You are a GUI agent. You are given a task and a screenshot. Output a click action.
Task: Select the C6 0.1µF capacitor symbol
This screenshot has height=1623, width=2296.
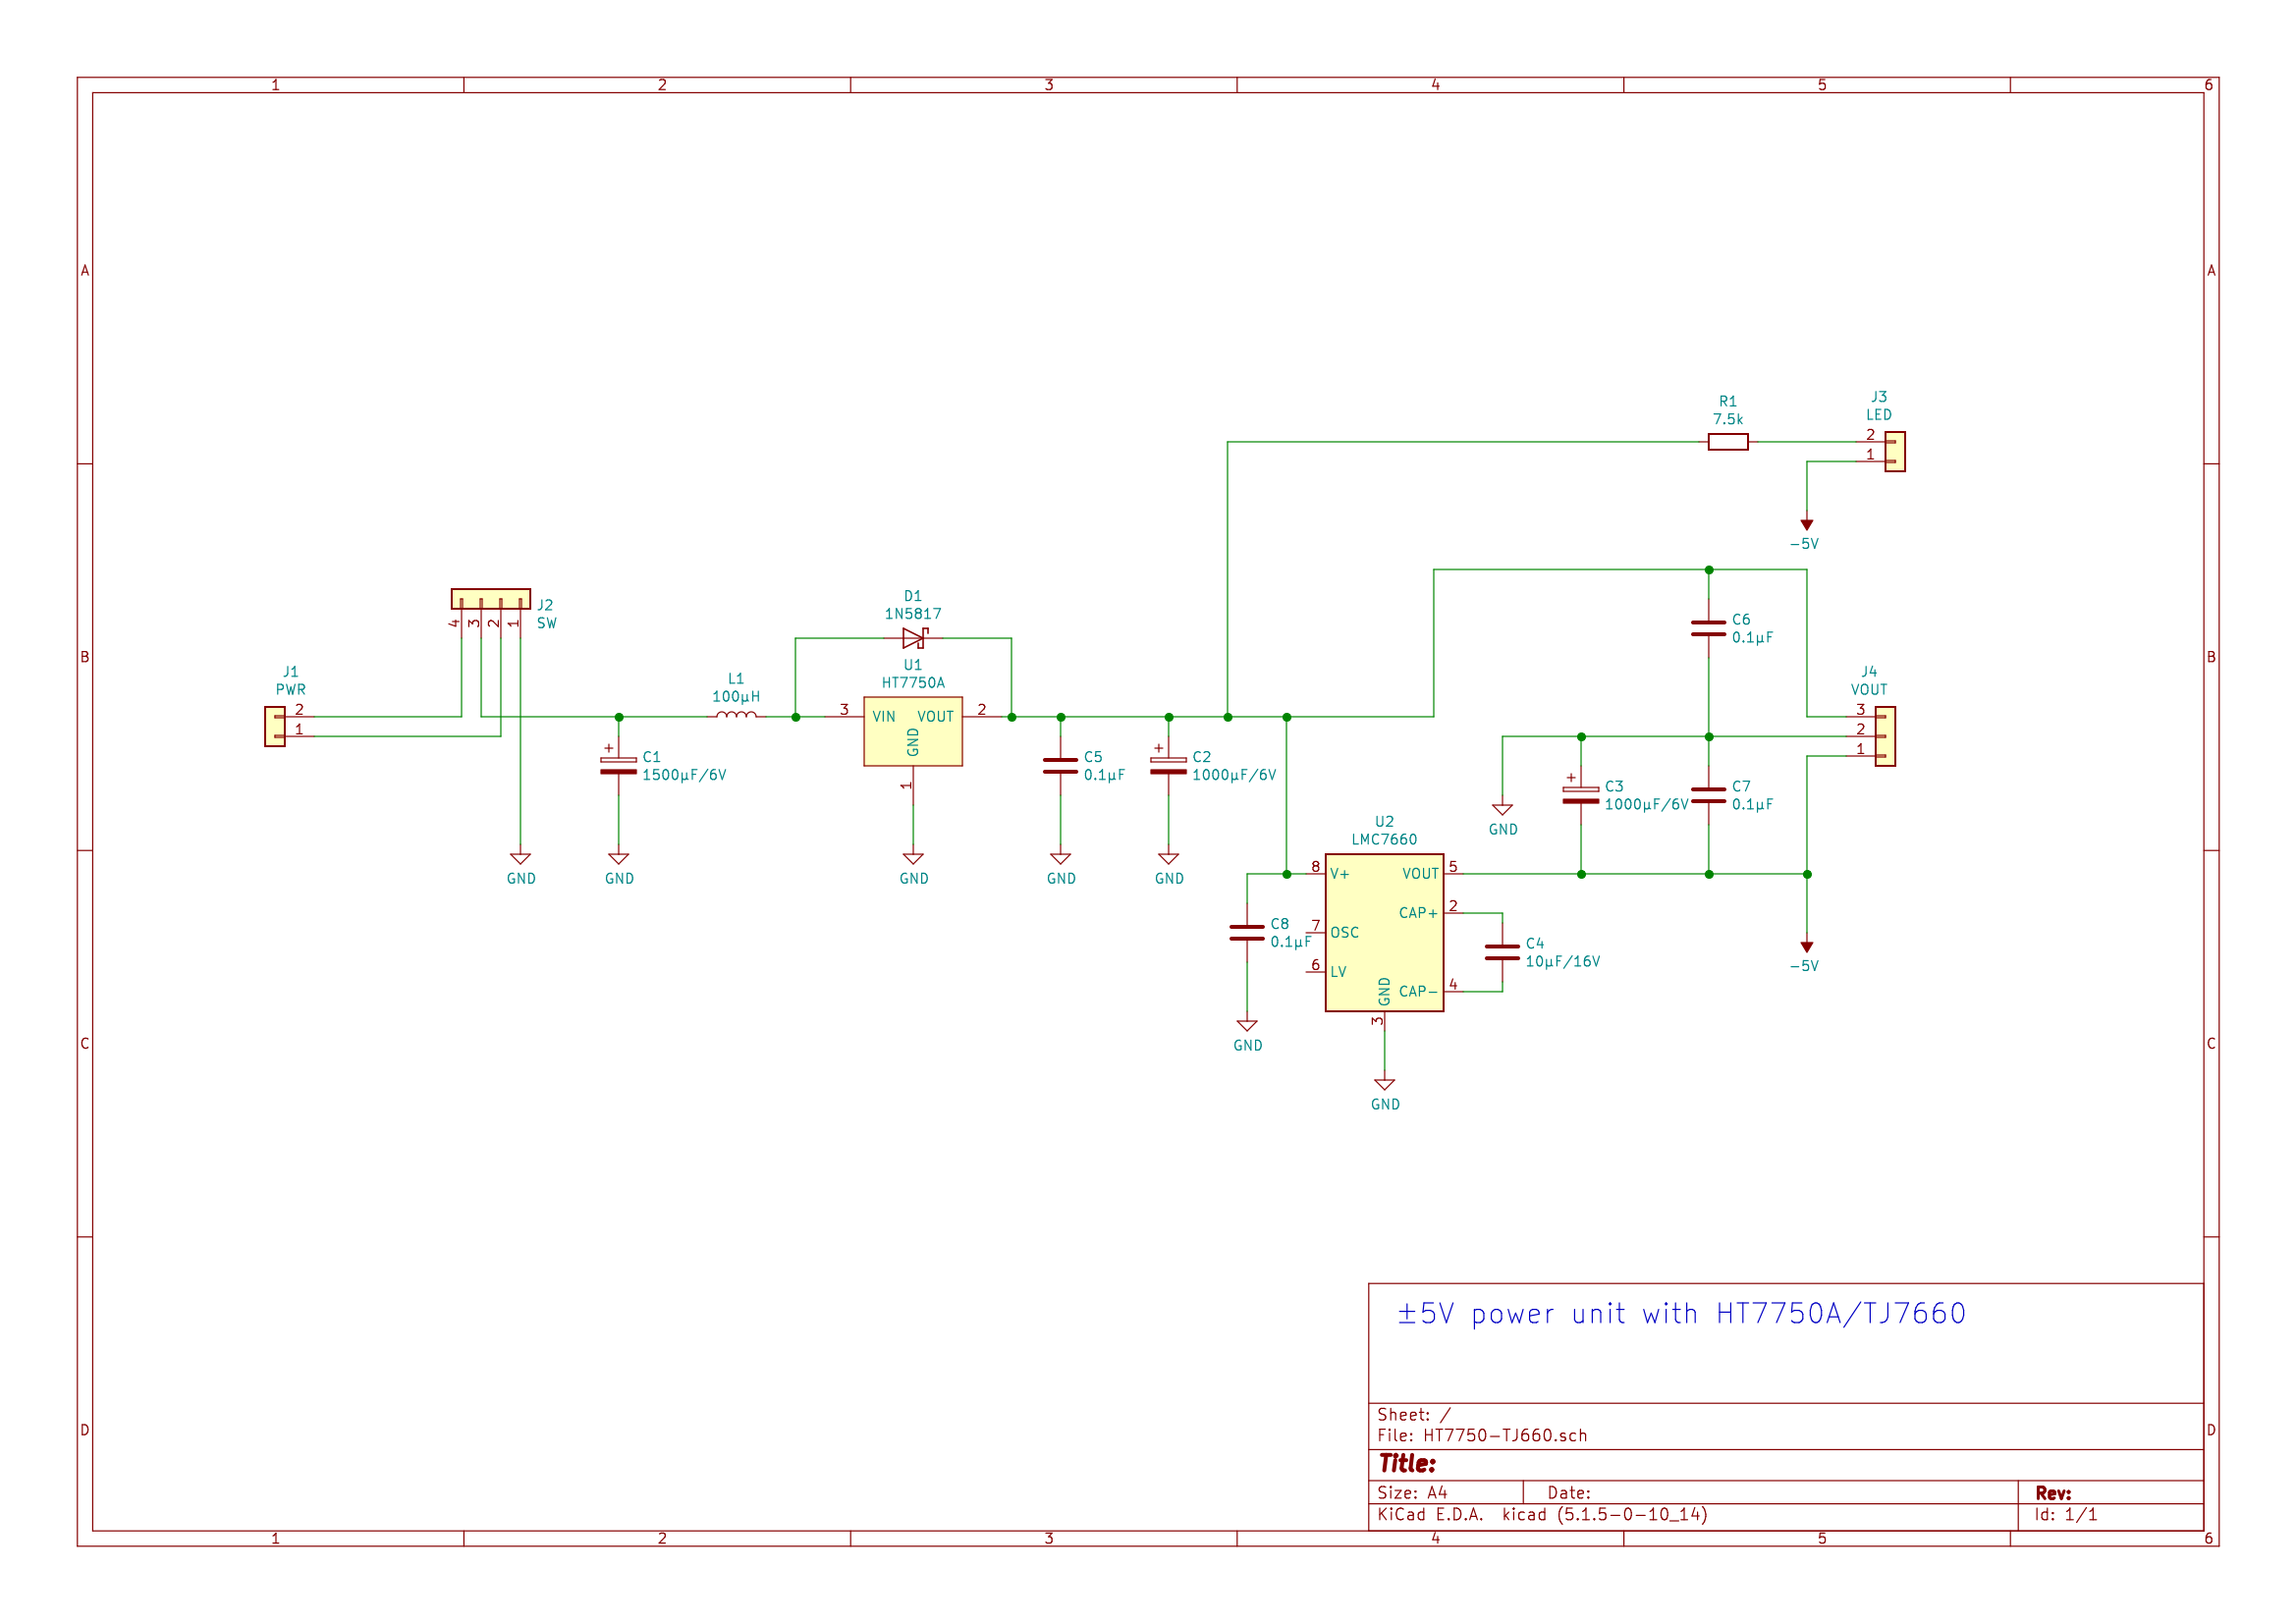click(x=1708, y=628)
